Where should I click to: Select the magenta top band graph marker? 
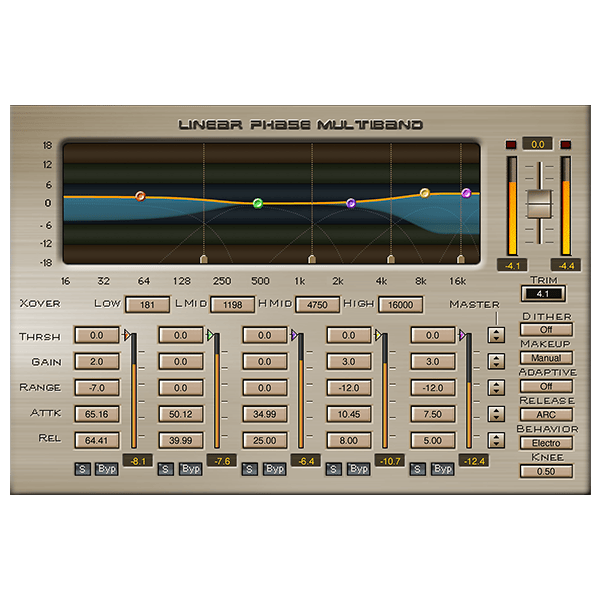[466, 193]
